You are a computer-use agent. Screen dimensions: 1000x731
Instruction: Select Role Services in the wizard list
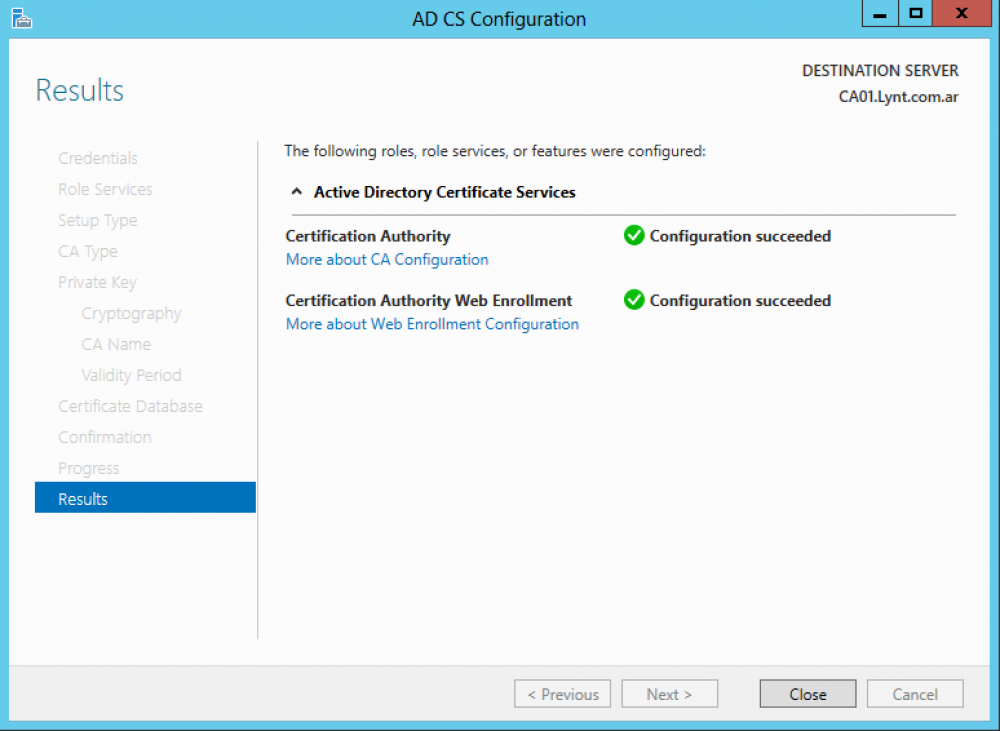[x=105, y=189]
